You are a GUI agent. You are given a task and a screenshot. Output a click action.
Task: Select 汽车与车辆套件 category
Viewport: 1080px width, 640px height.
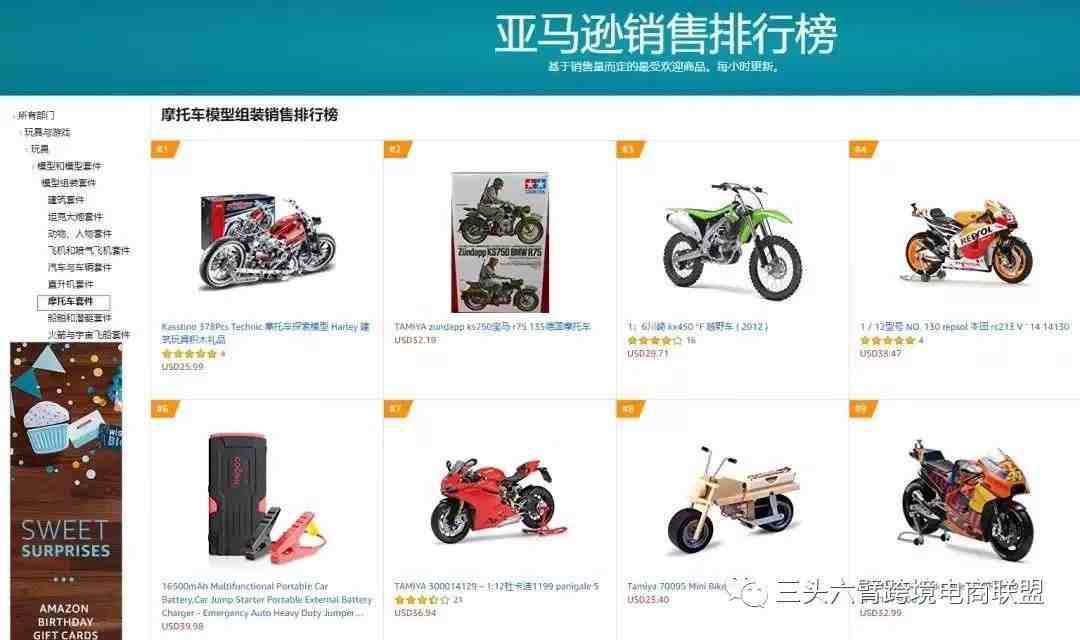pyautogui.click(x=79, y=267)
